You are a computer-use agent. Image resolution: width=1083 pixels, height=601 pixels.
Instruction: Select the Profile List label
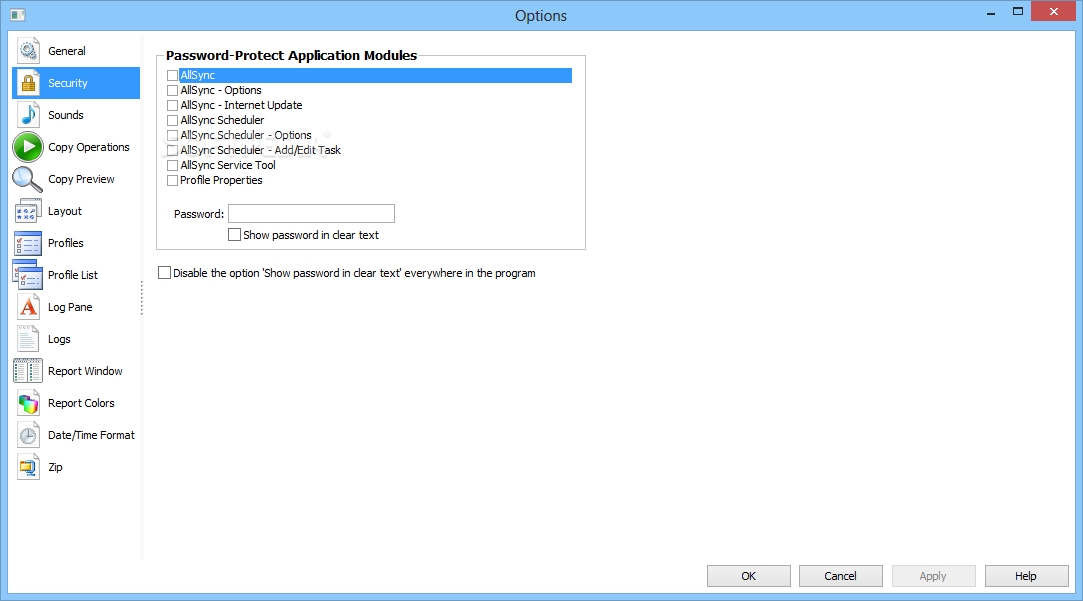[73, 275]
